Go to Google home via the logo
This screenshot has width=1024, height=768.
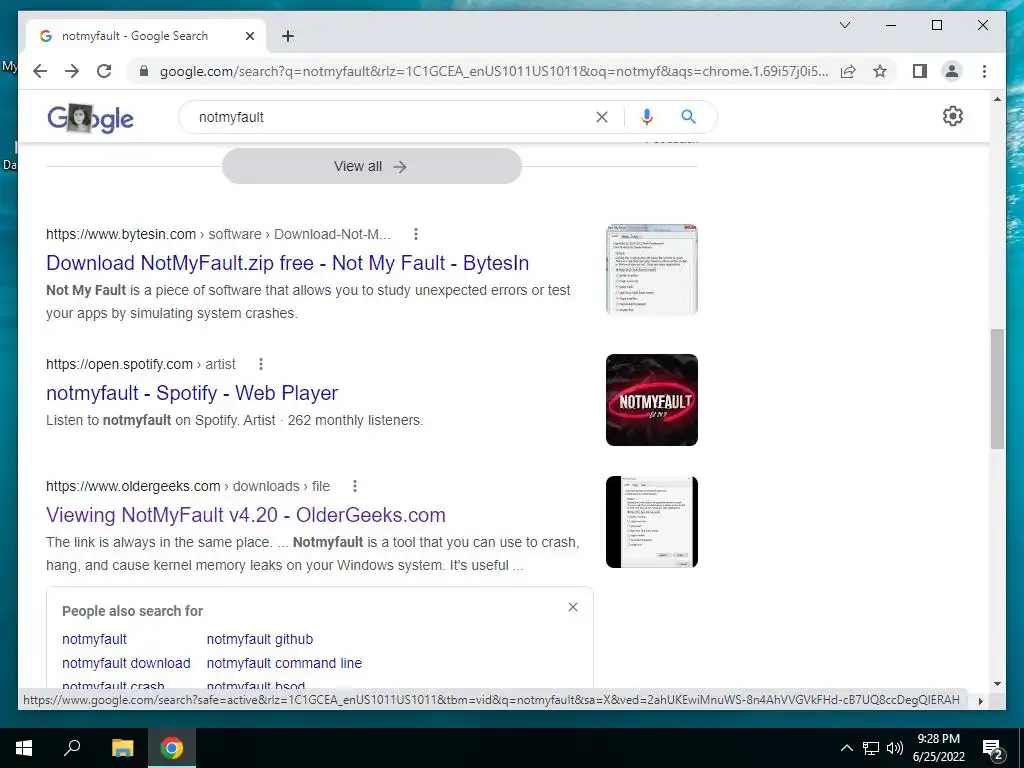tap(90, 118)
